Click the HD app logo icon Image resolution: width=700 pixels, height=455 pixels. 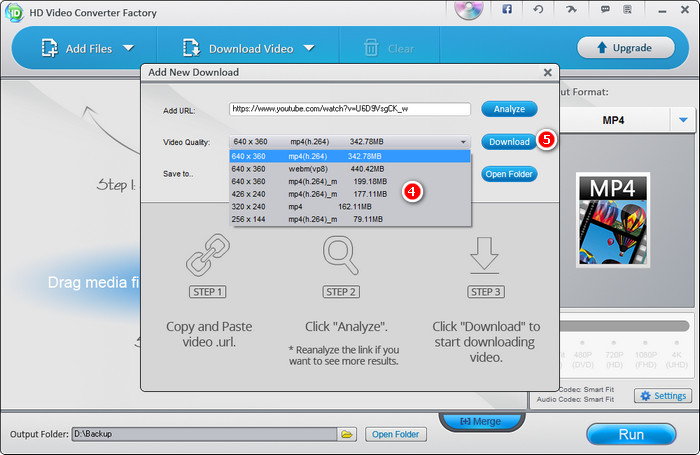pyautogui.click(x=14, y=13)
